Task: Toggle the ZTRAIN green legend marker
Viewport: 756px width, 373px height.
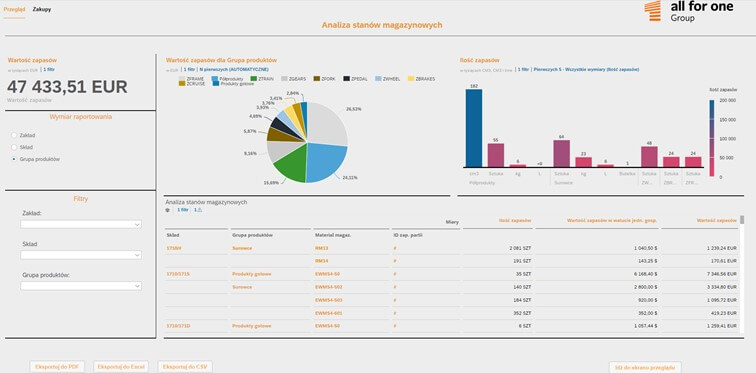Action: [x=254, y=79]
